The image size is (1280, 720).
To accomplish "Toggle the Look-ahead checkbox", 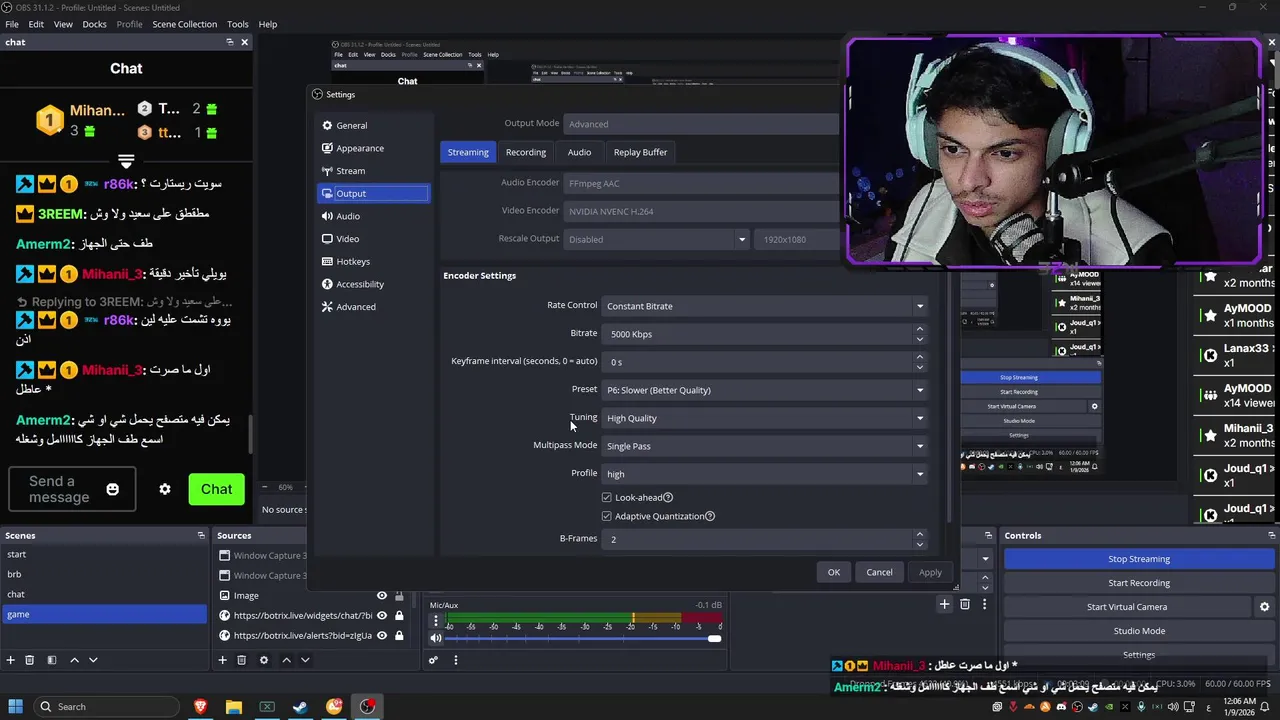I will coord(607,497).
